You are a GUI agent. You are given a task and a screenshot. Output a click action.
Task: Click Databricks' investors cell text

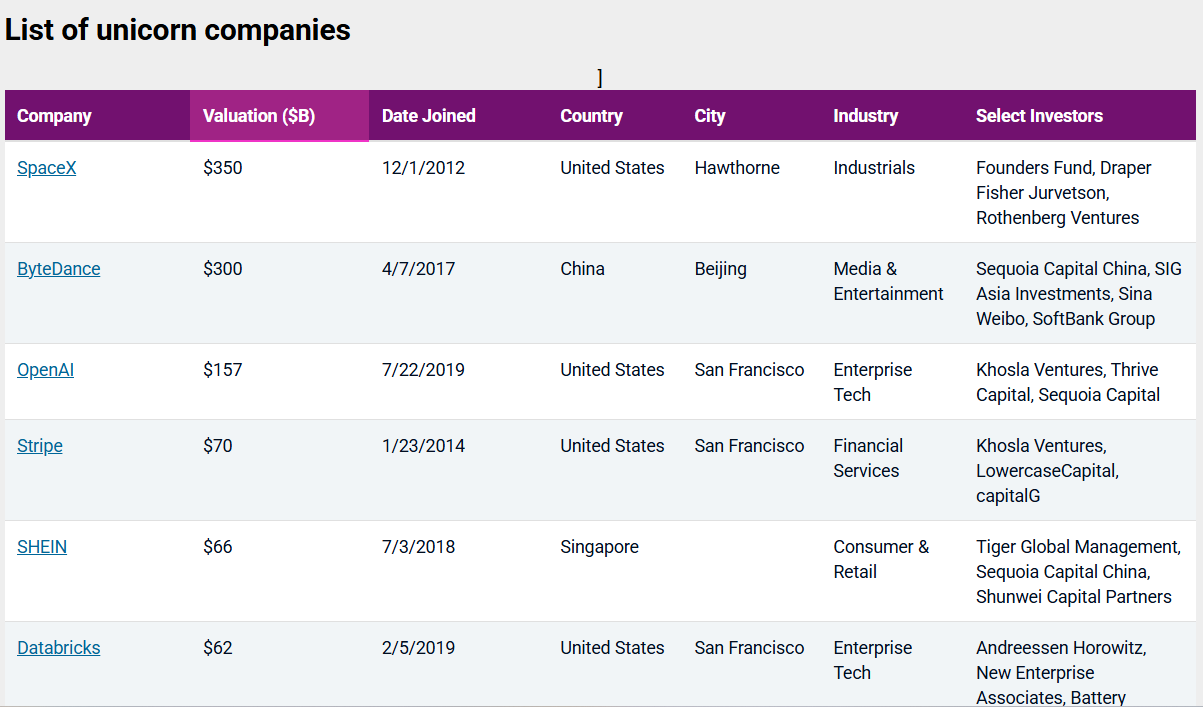tap(1061, 673)
